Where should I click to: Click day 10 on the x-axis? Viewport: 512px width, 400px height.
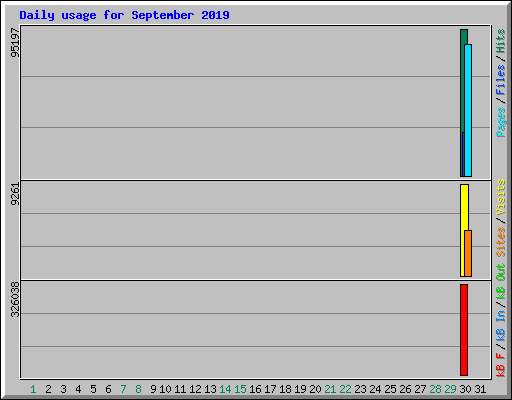pyautogui.click(x=165, y=389)
